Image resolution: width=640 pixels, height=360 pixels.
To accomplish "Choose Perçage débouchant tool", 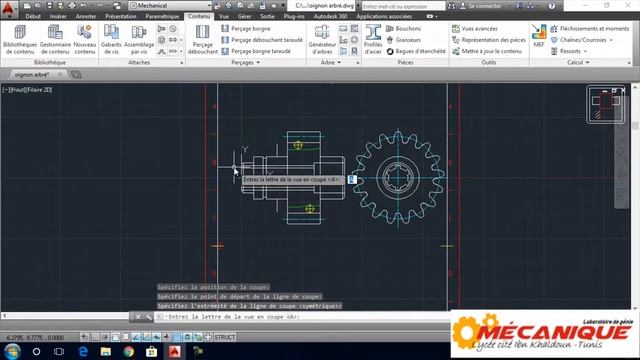I will click(202, 40).
